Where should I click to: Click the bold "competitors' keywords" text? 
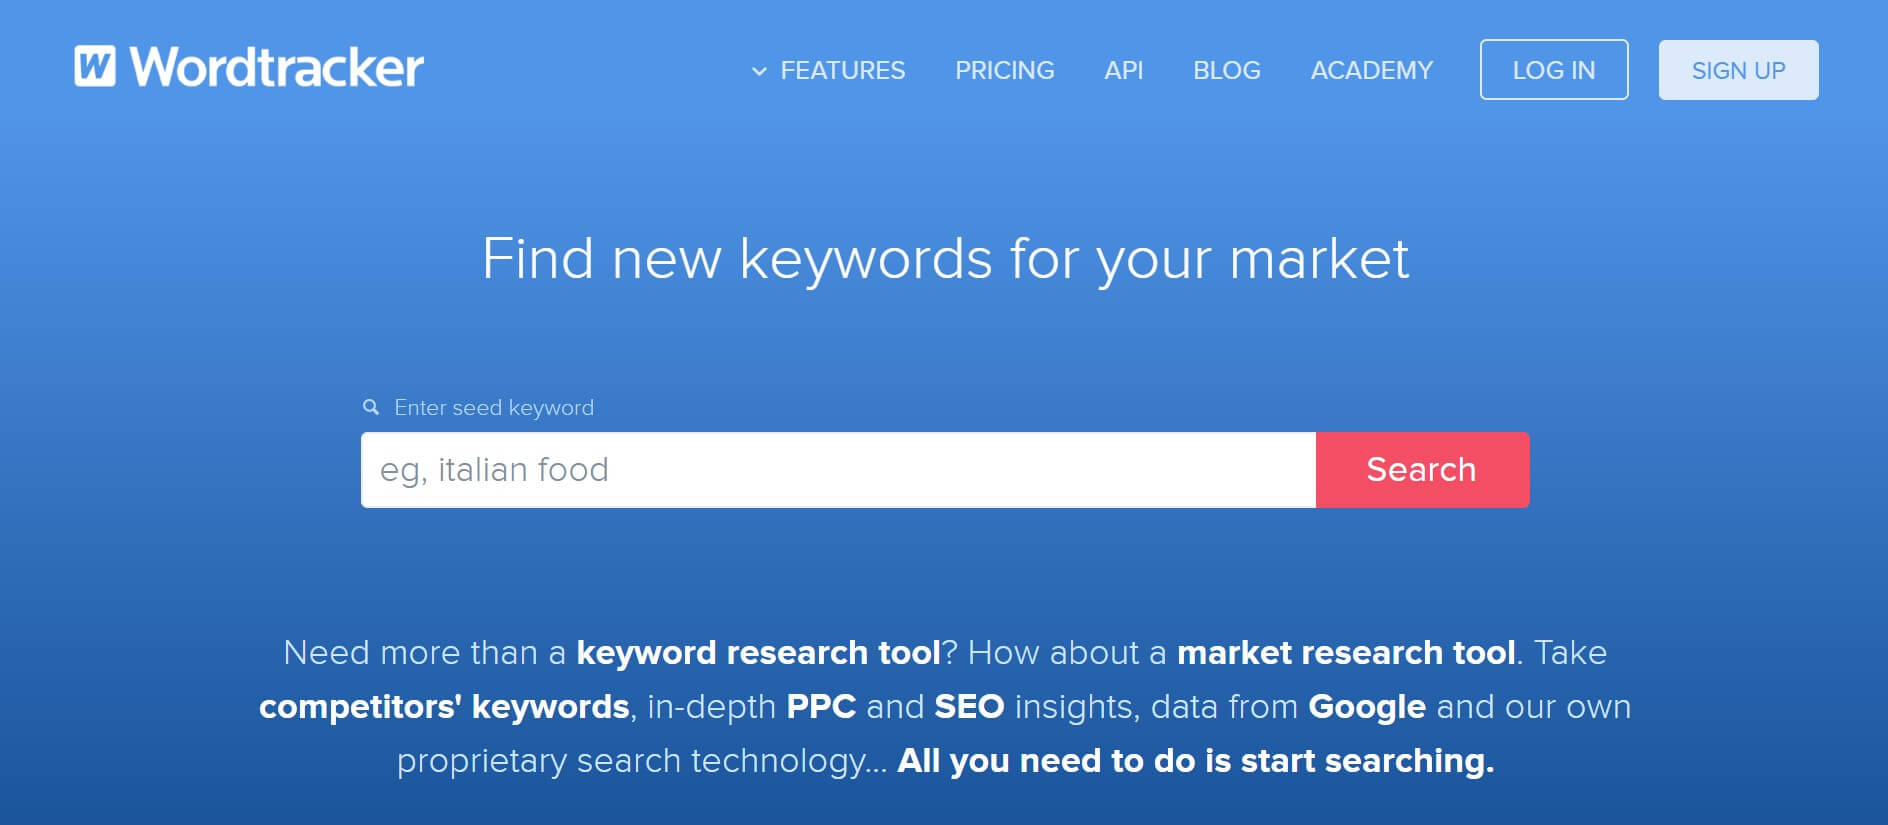444,707
